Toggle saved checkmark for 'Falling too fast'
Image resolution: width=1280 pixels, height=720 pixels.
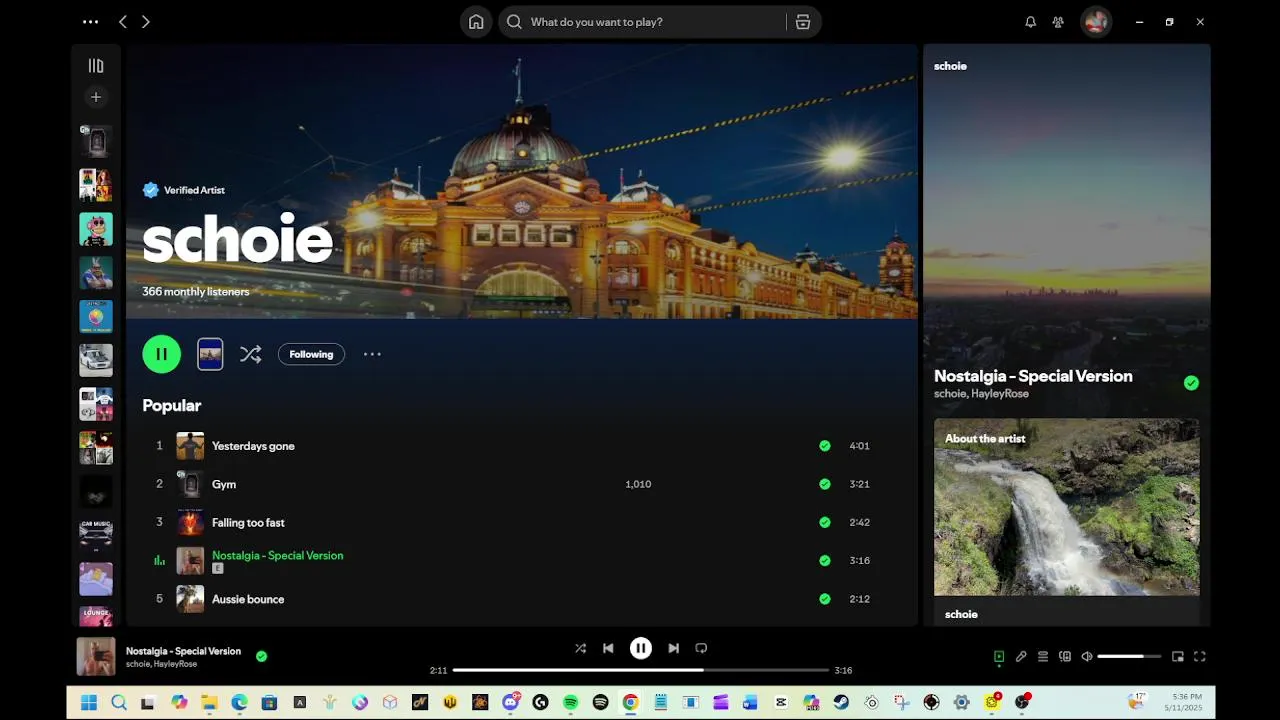click(x=825, y=522)
